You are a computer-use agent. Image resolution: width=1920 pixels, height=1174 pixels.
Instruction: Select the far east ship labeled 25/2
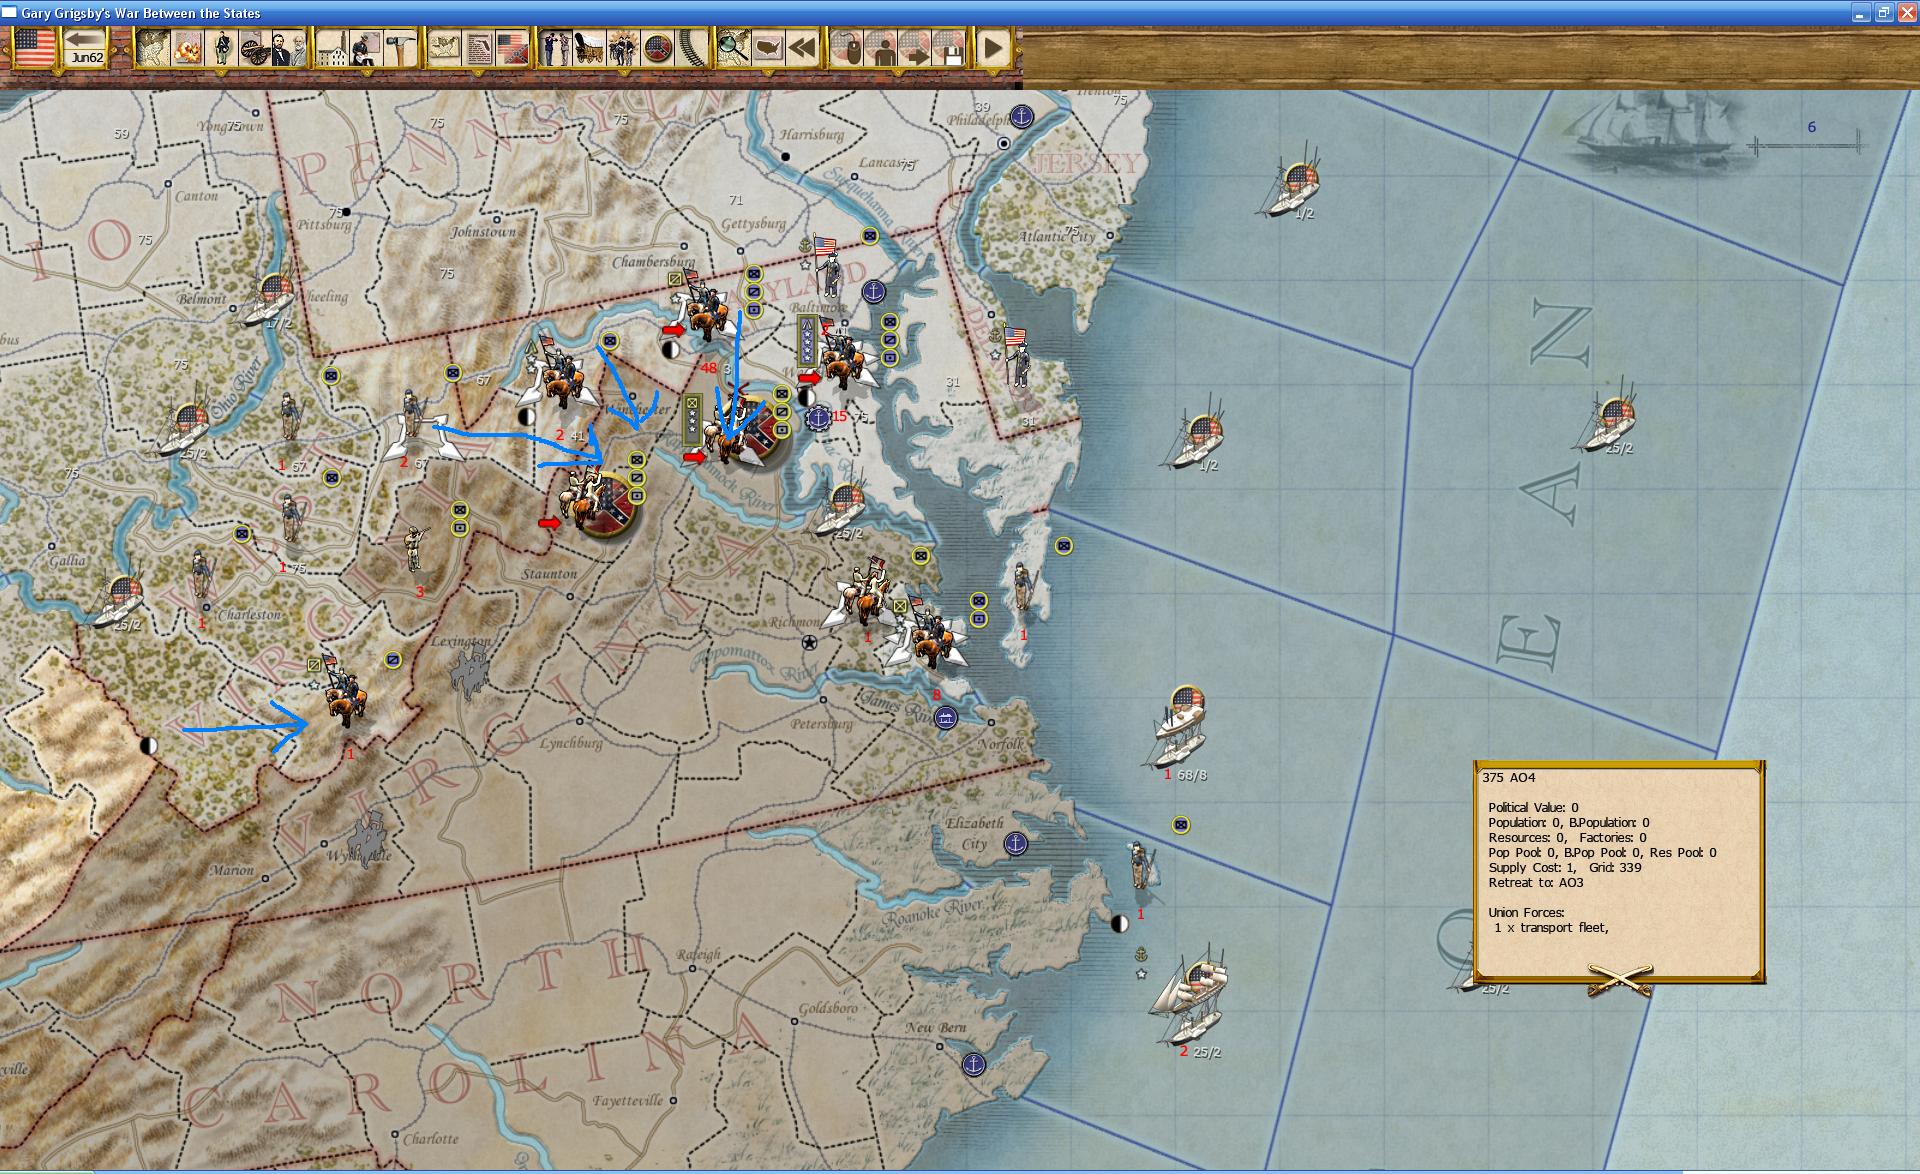(x=1610, y=417)
